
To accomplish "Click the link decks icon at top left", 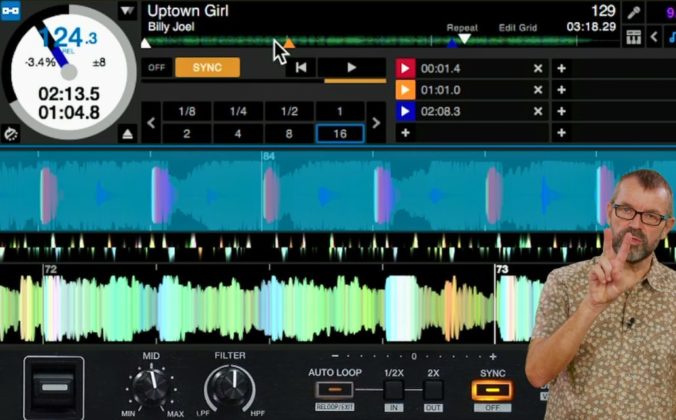I will (x=10, y=9).
